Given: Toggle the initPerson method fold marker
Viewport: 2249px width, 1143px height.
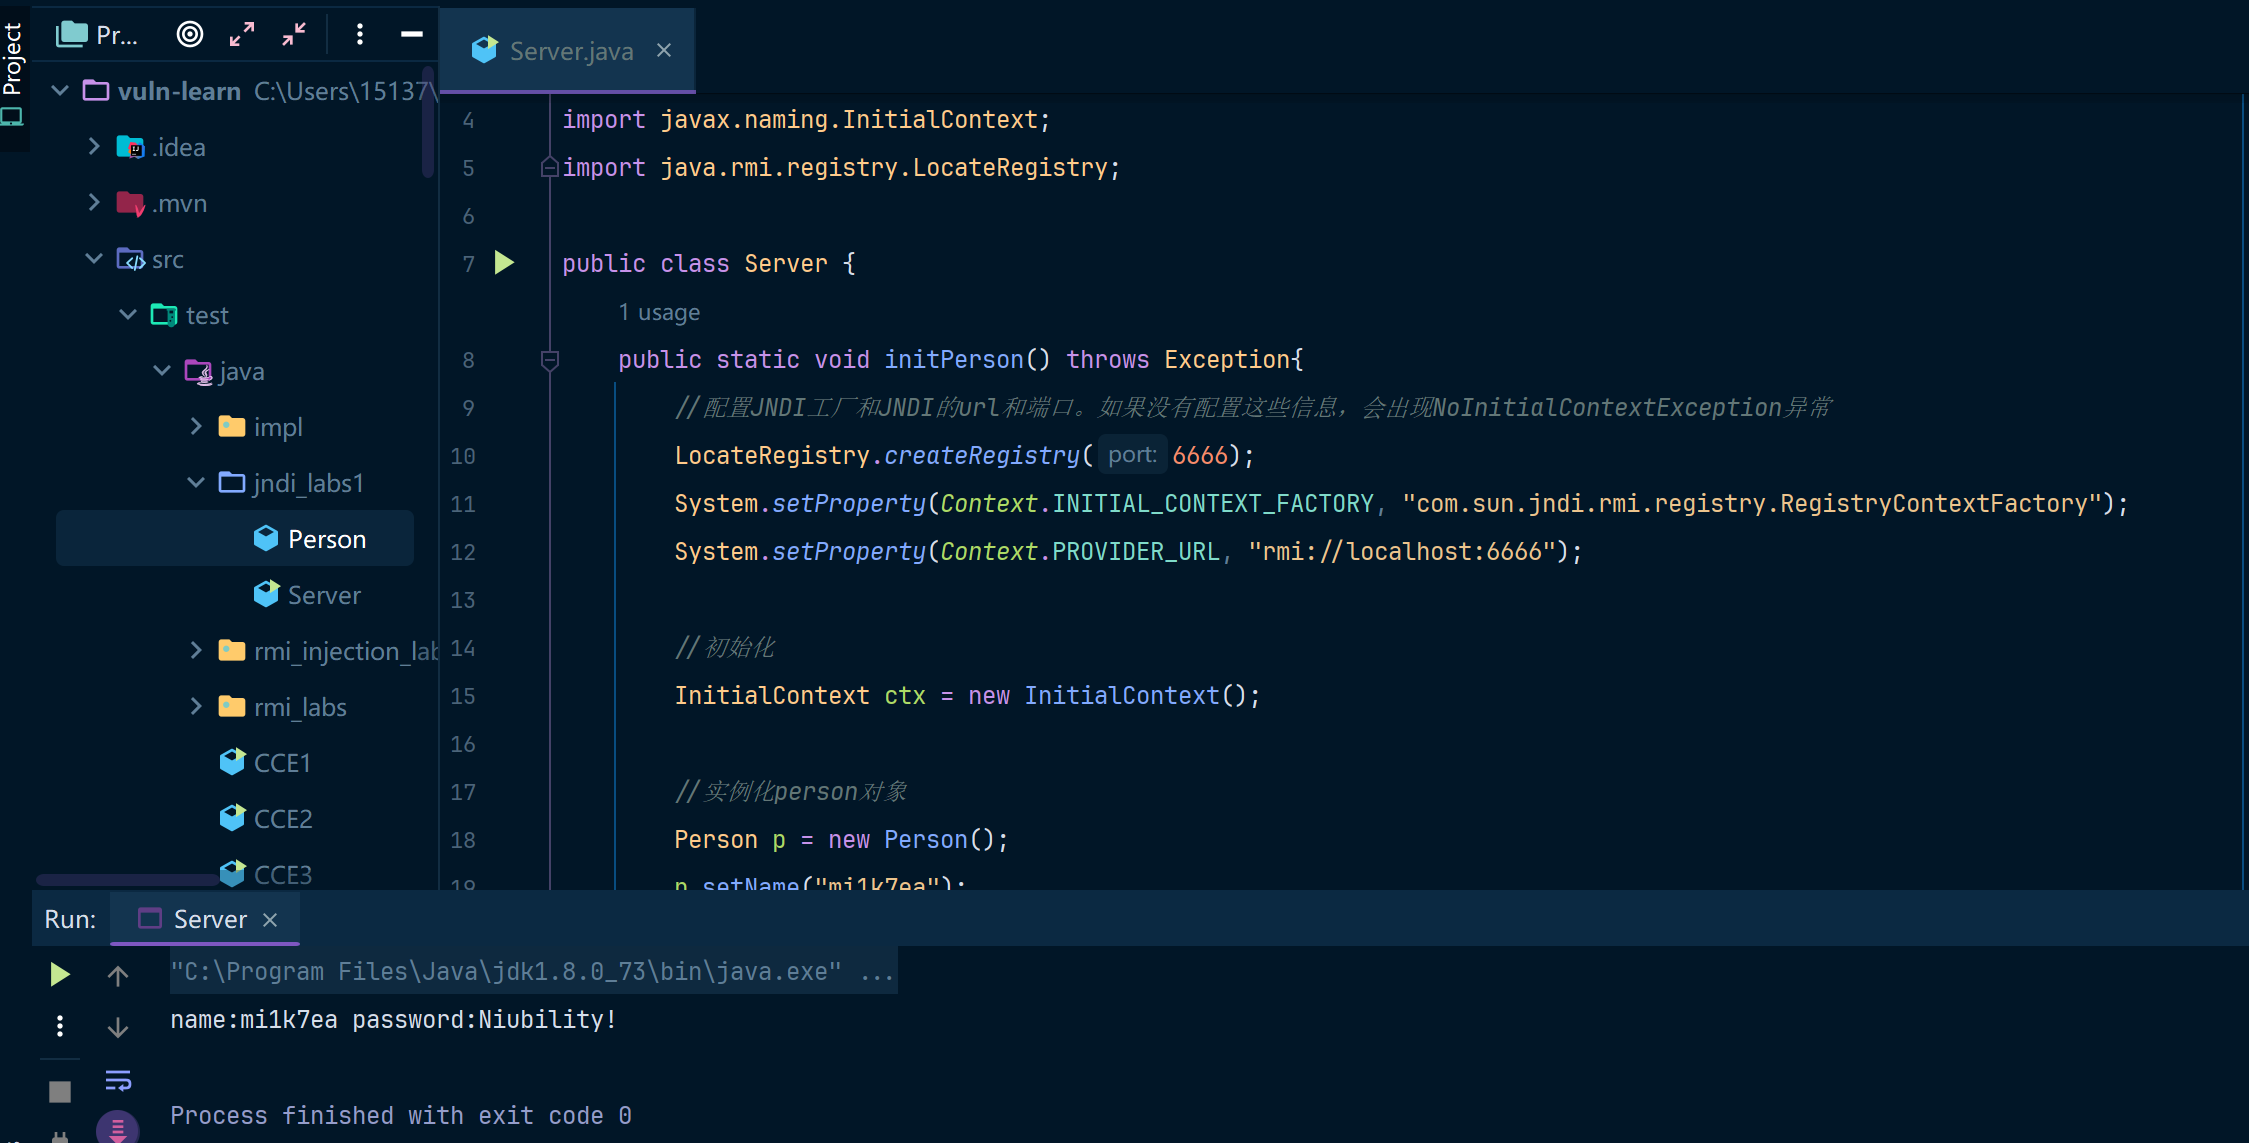Looking at the screenshot, I should [x=549, y=360].
